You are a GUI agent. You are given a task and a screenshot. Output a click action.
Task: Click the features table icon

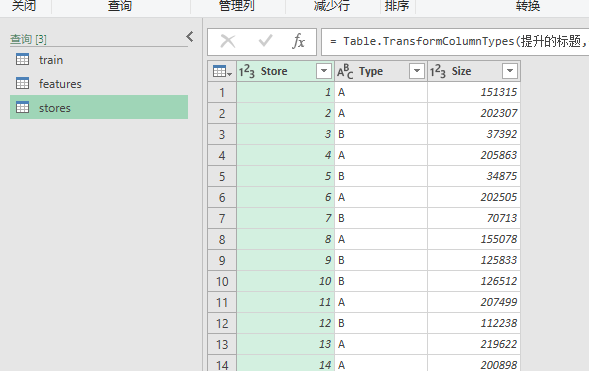[22, 83]
